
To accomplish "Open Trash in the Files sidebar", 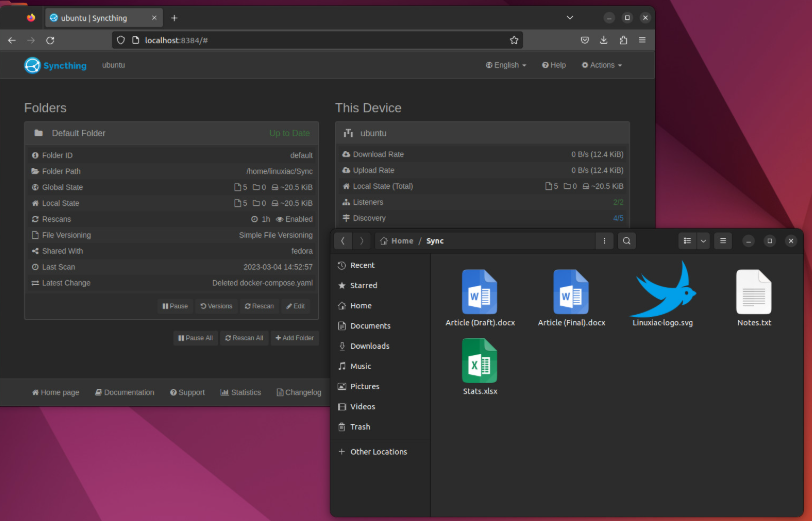I will pyautogui.click(x=360, y=427).
